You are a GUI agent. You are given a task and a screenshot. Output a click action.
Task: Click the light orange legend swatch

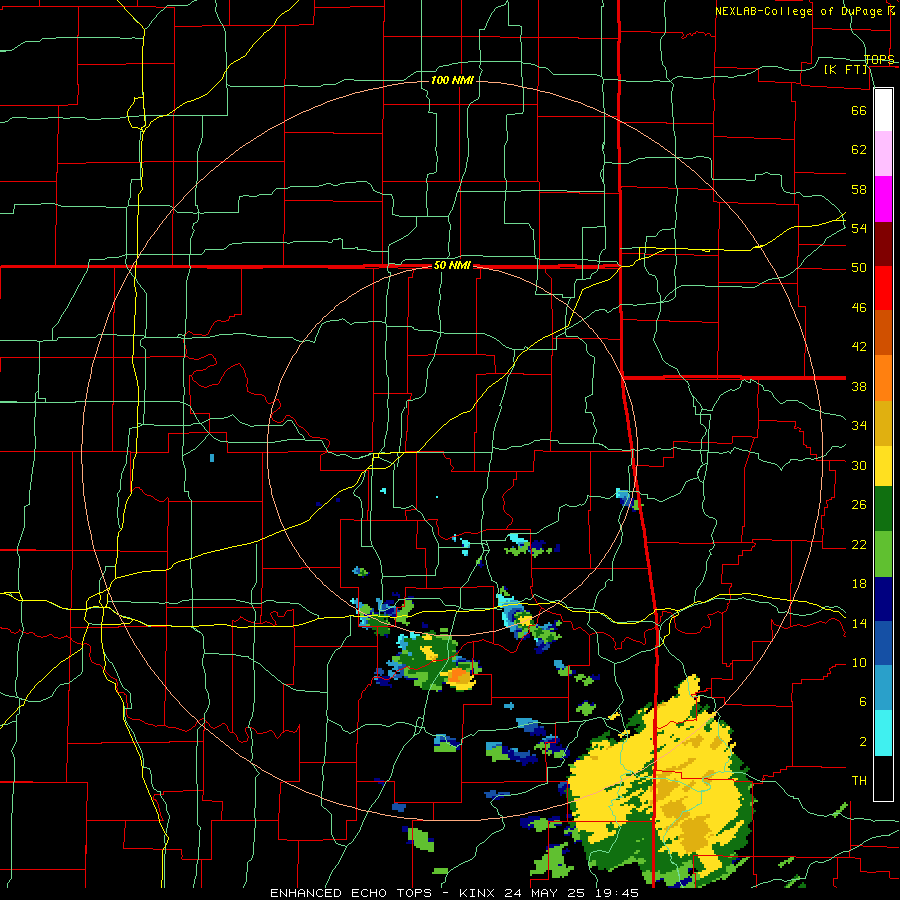(883, 378)
